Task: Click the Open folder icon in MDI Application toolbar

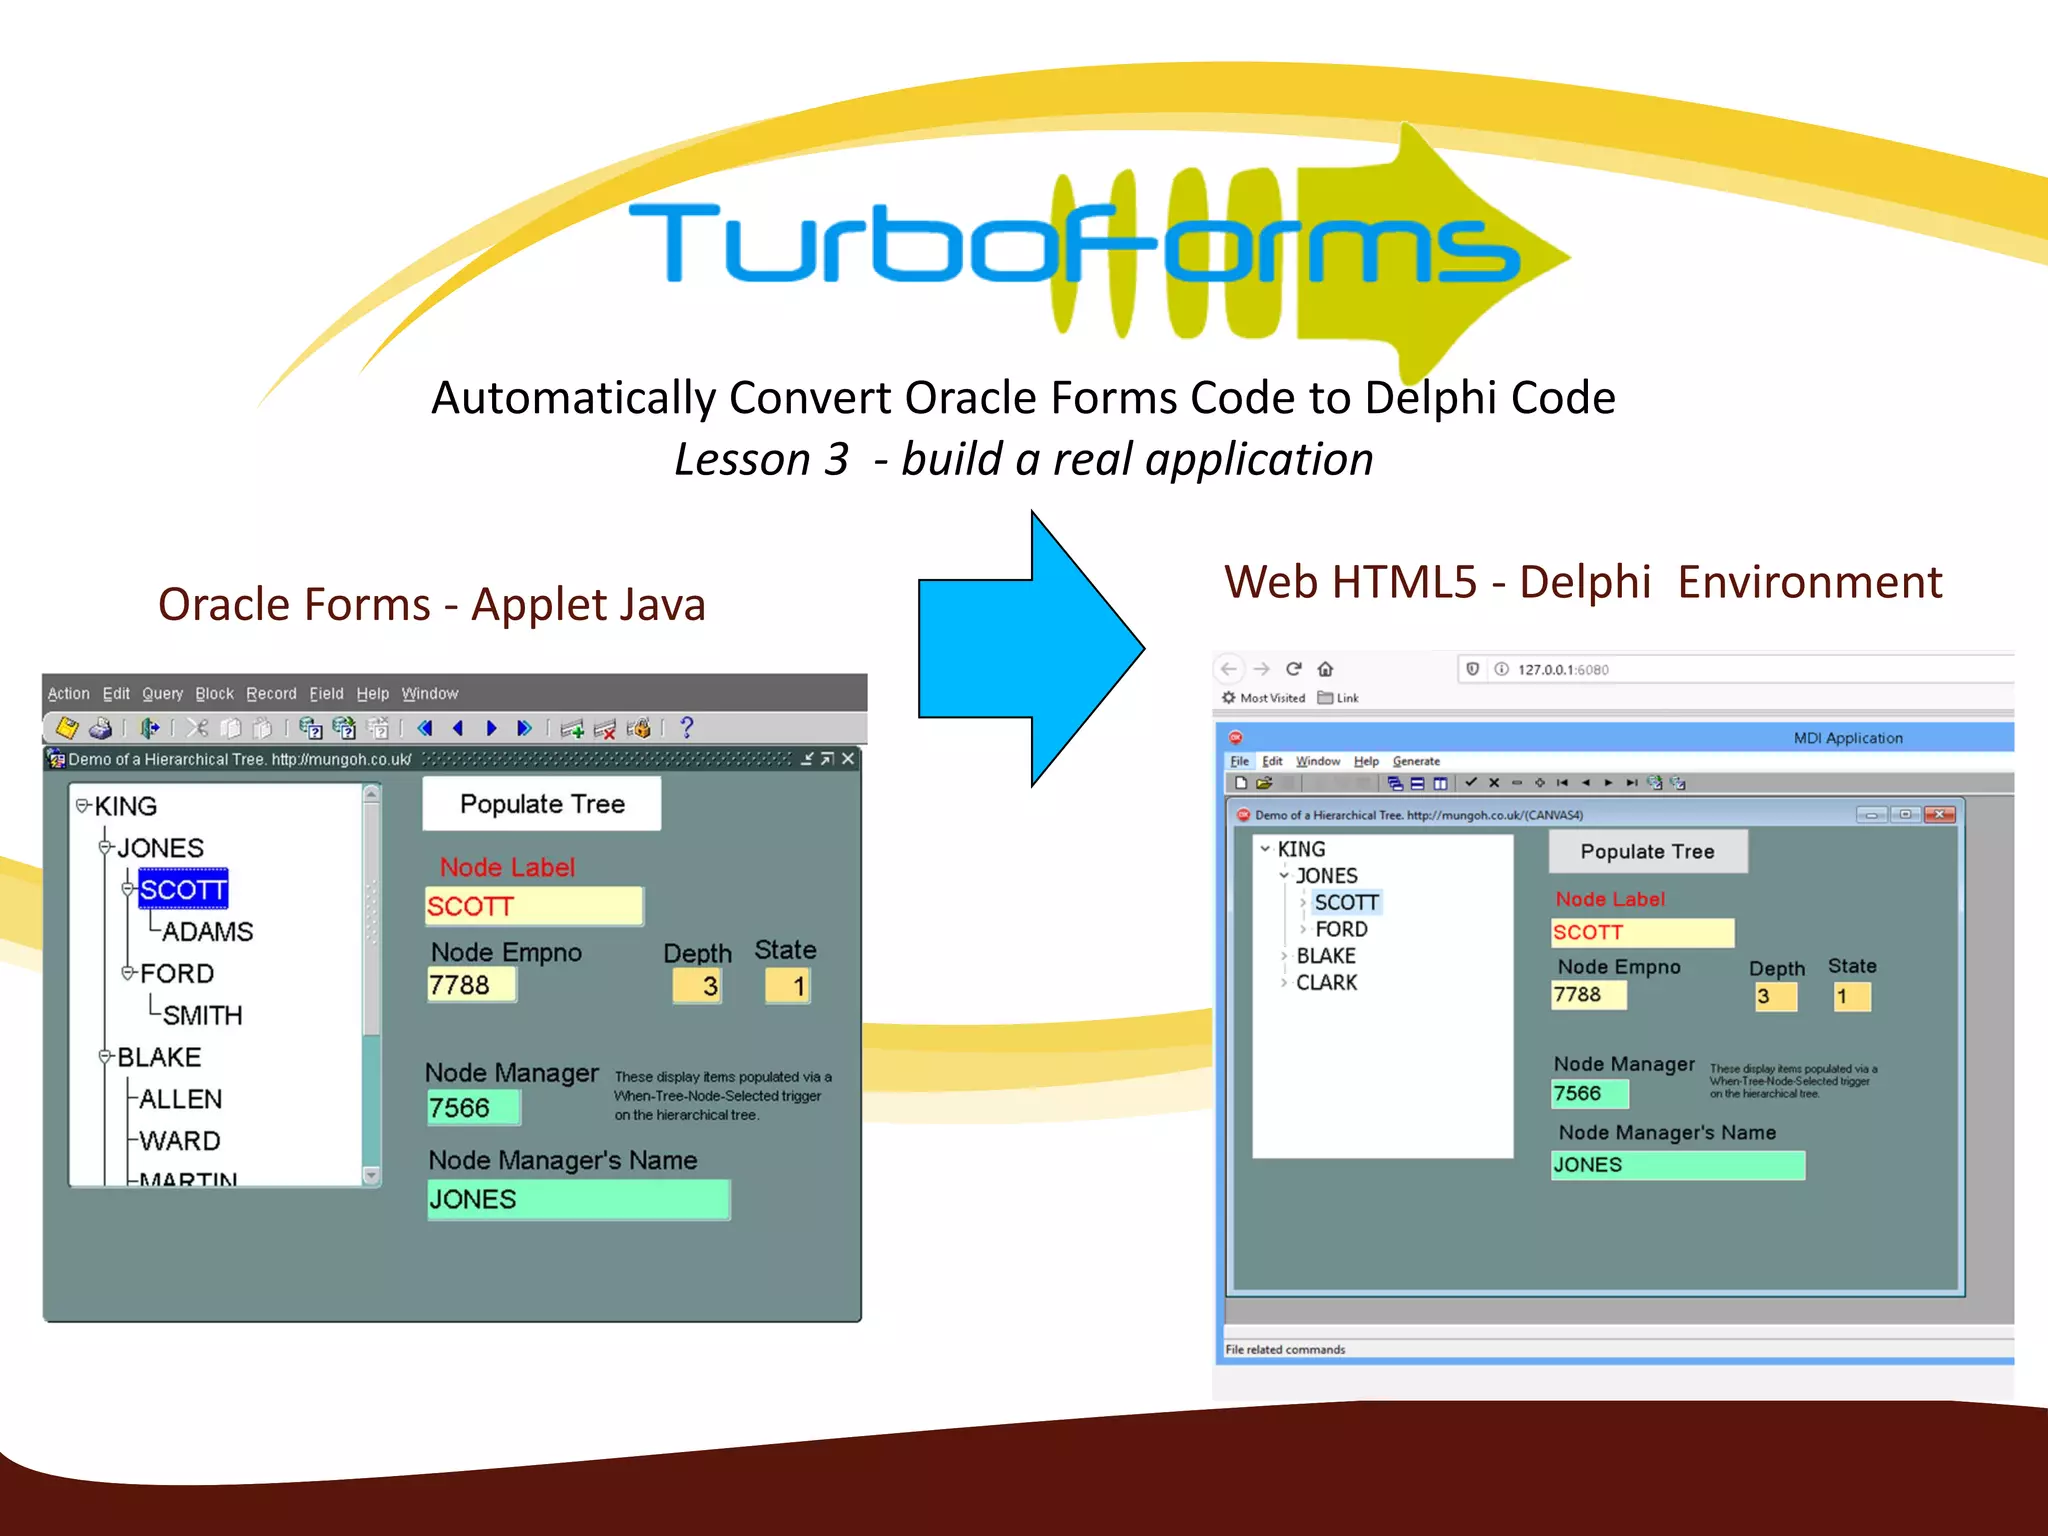Action: [1264, 783]
